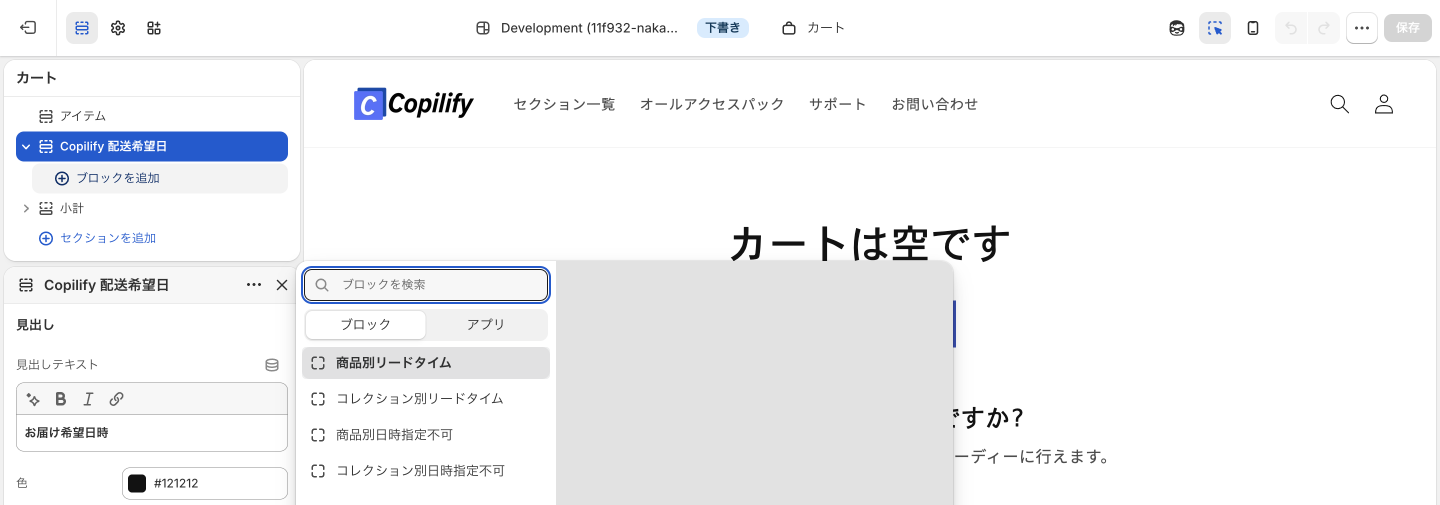
Task: Open the カート template selector
Action: point(813,28)
